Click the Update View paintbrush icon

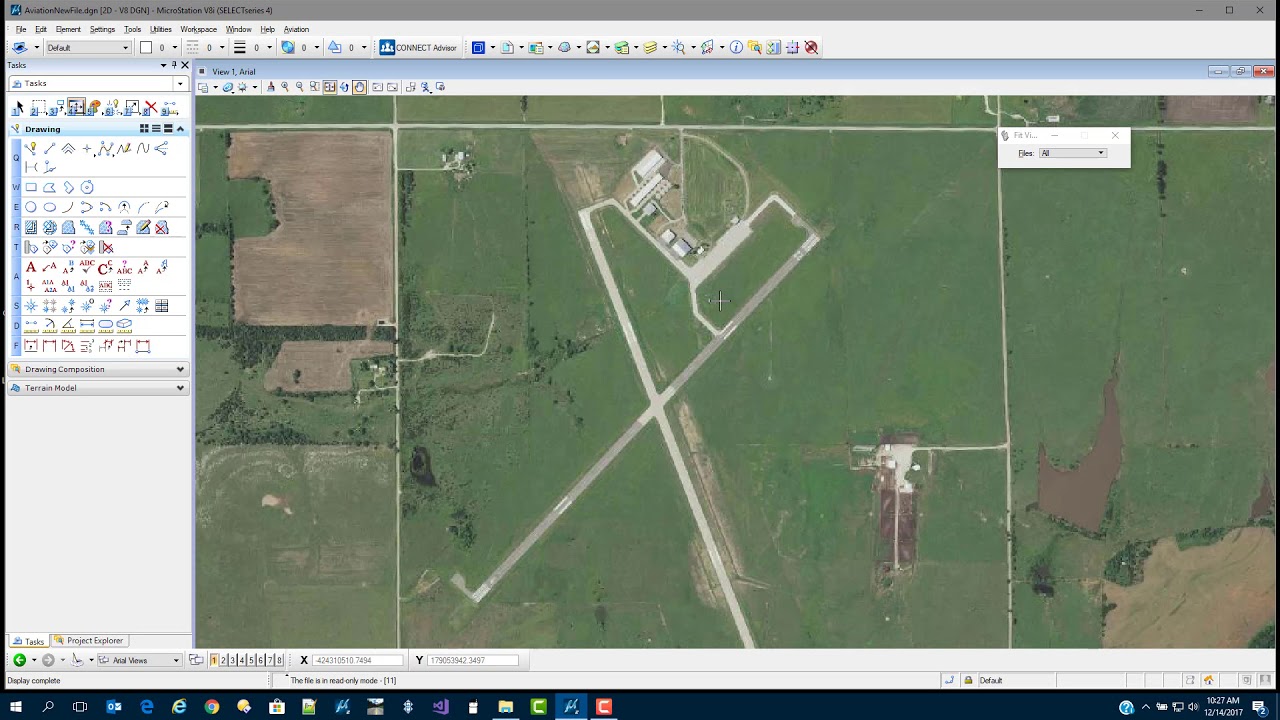[x=271, y=87]
